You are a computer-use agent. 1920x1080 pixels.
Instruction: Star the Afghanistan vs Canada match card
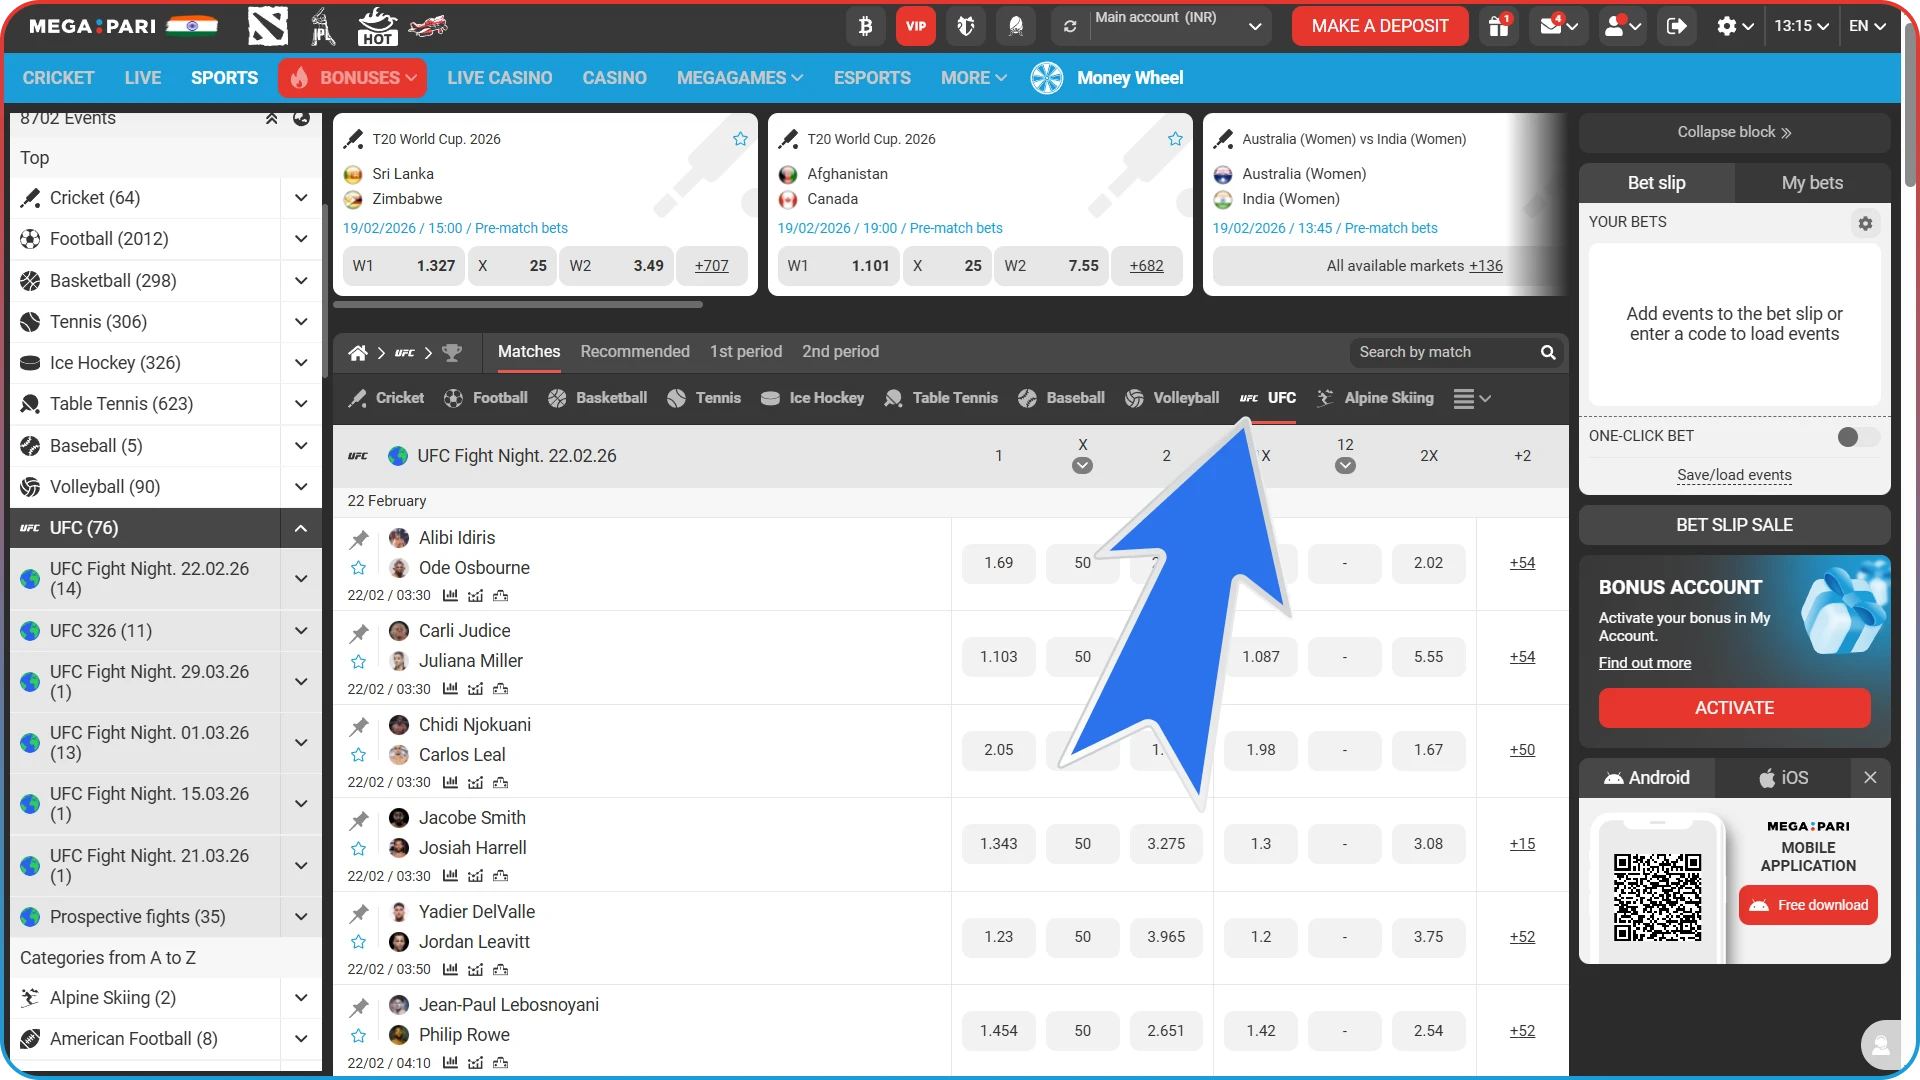[x=1175, y=139]
